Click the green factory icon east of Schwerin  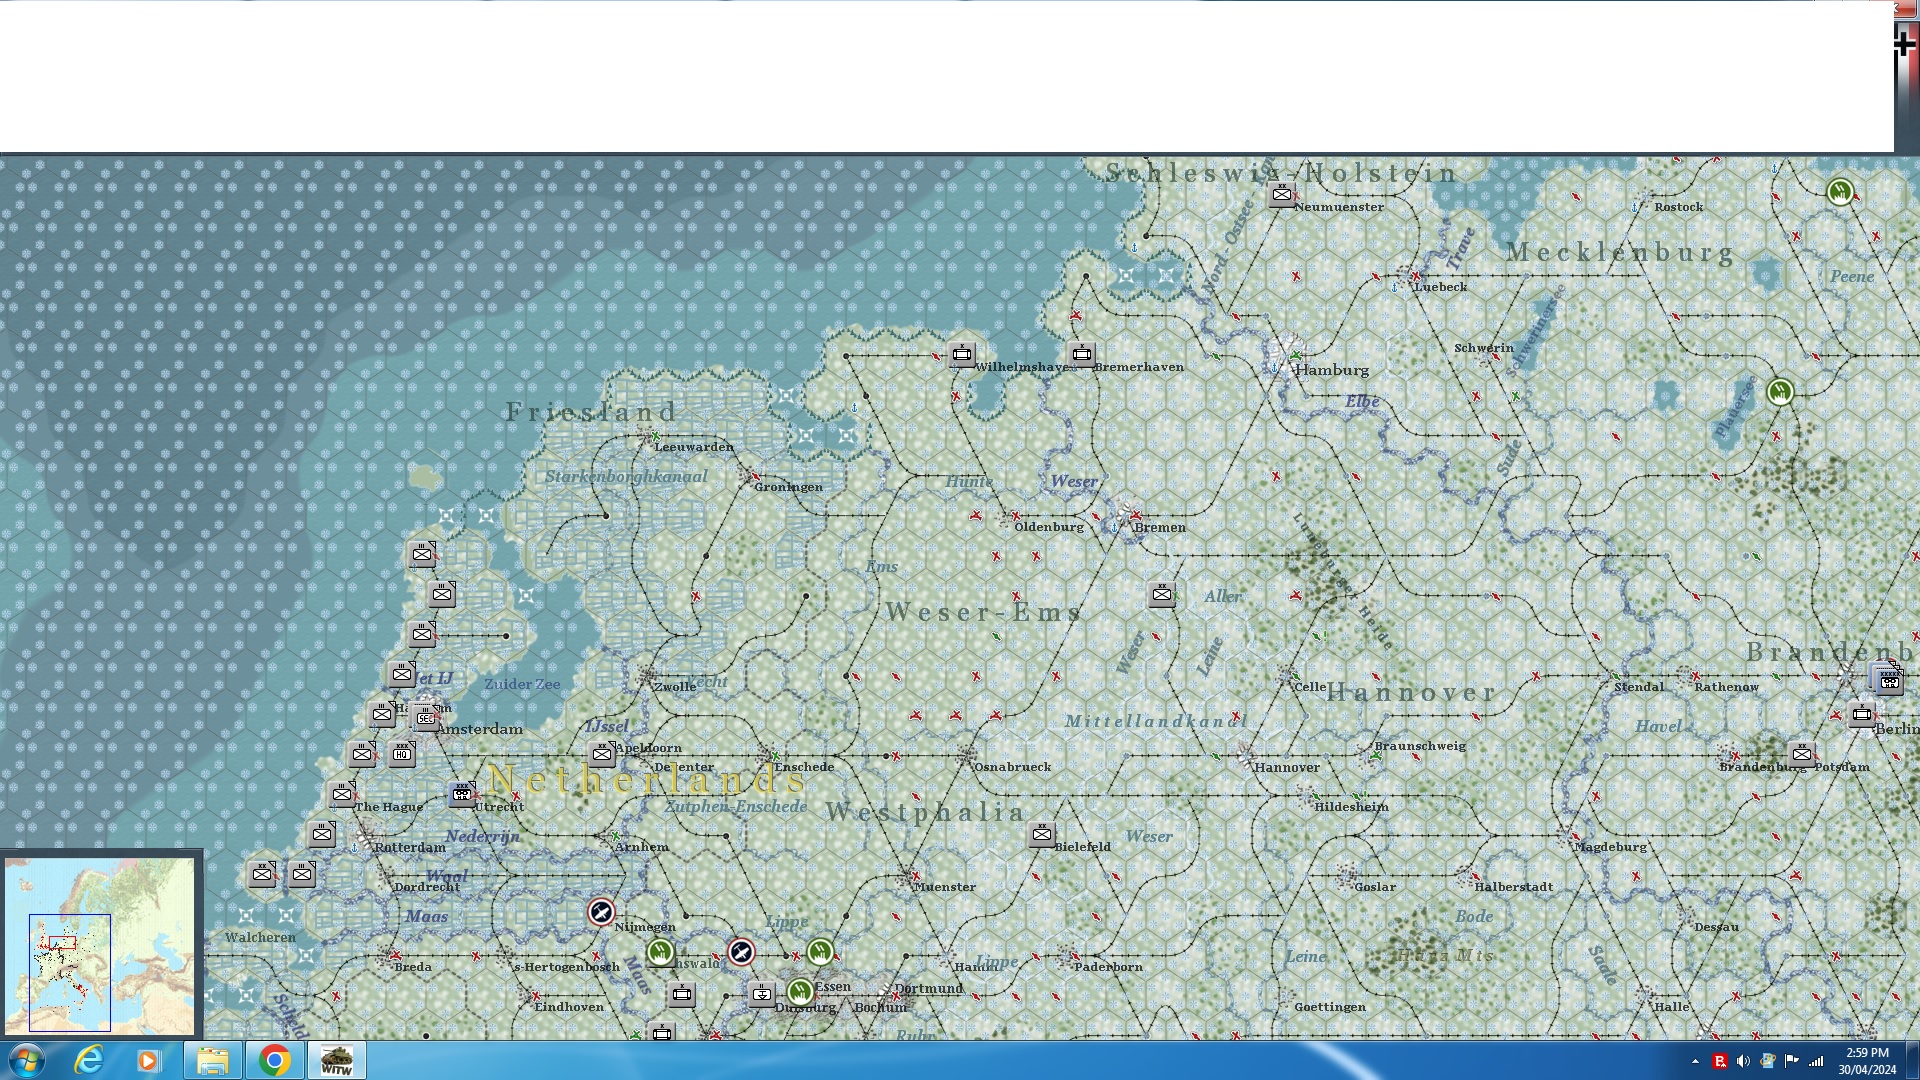pos(1779,392)
